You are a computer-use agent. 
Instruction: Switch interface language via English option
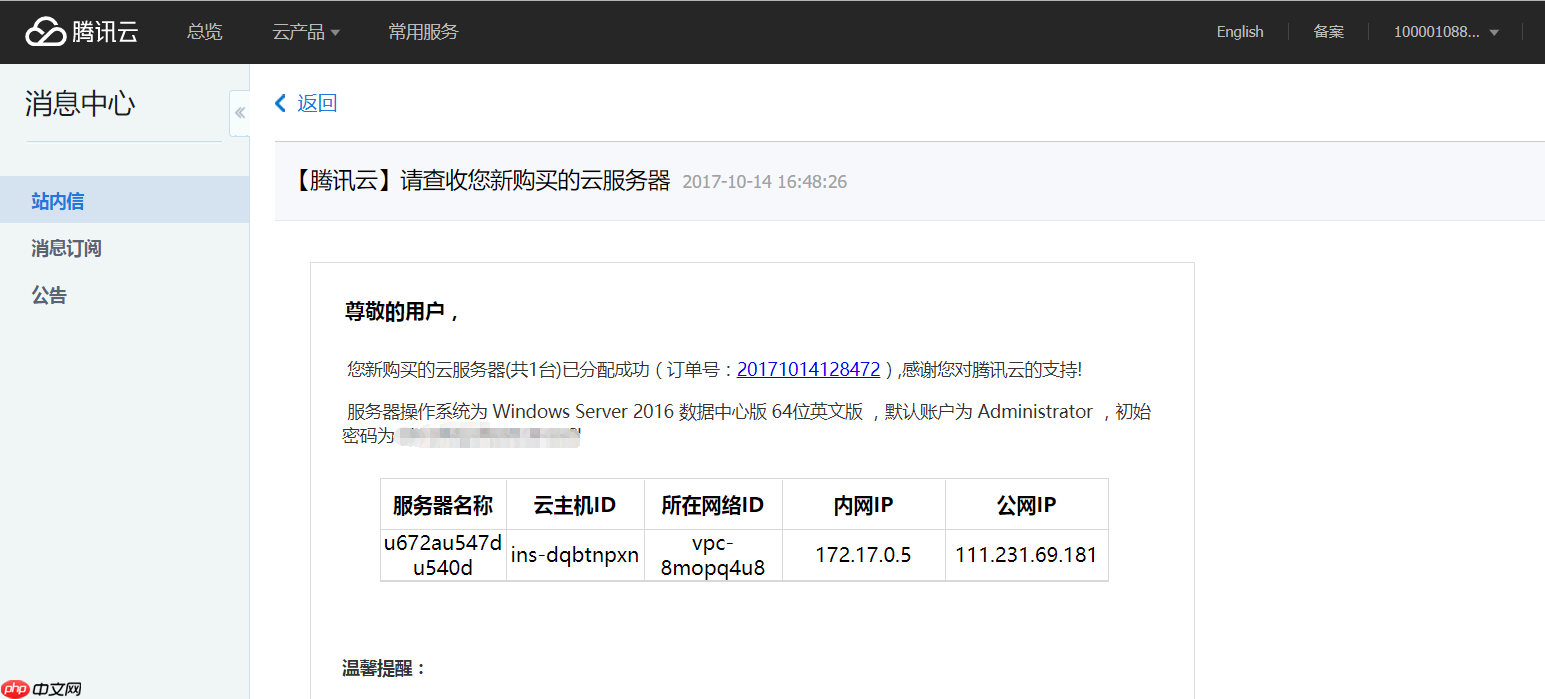[1239, 31]
